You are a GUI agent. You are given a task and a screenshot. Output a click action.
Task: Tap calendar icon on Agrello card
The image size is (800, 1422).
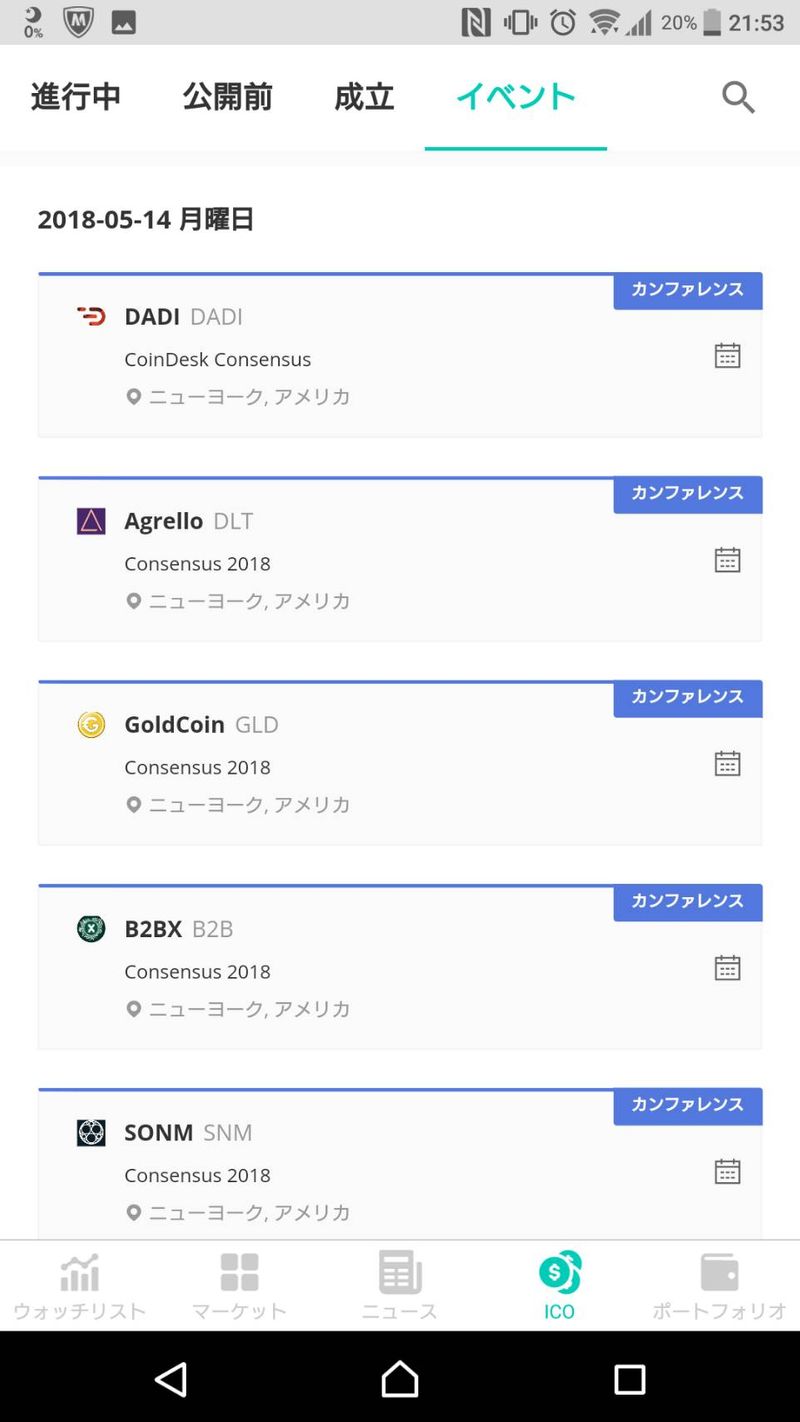pos(727,560)
